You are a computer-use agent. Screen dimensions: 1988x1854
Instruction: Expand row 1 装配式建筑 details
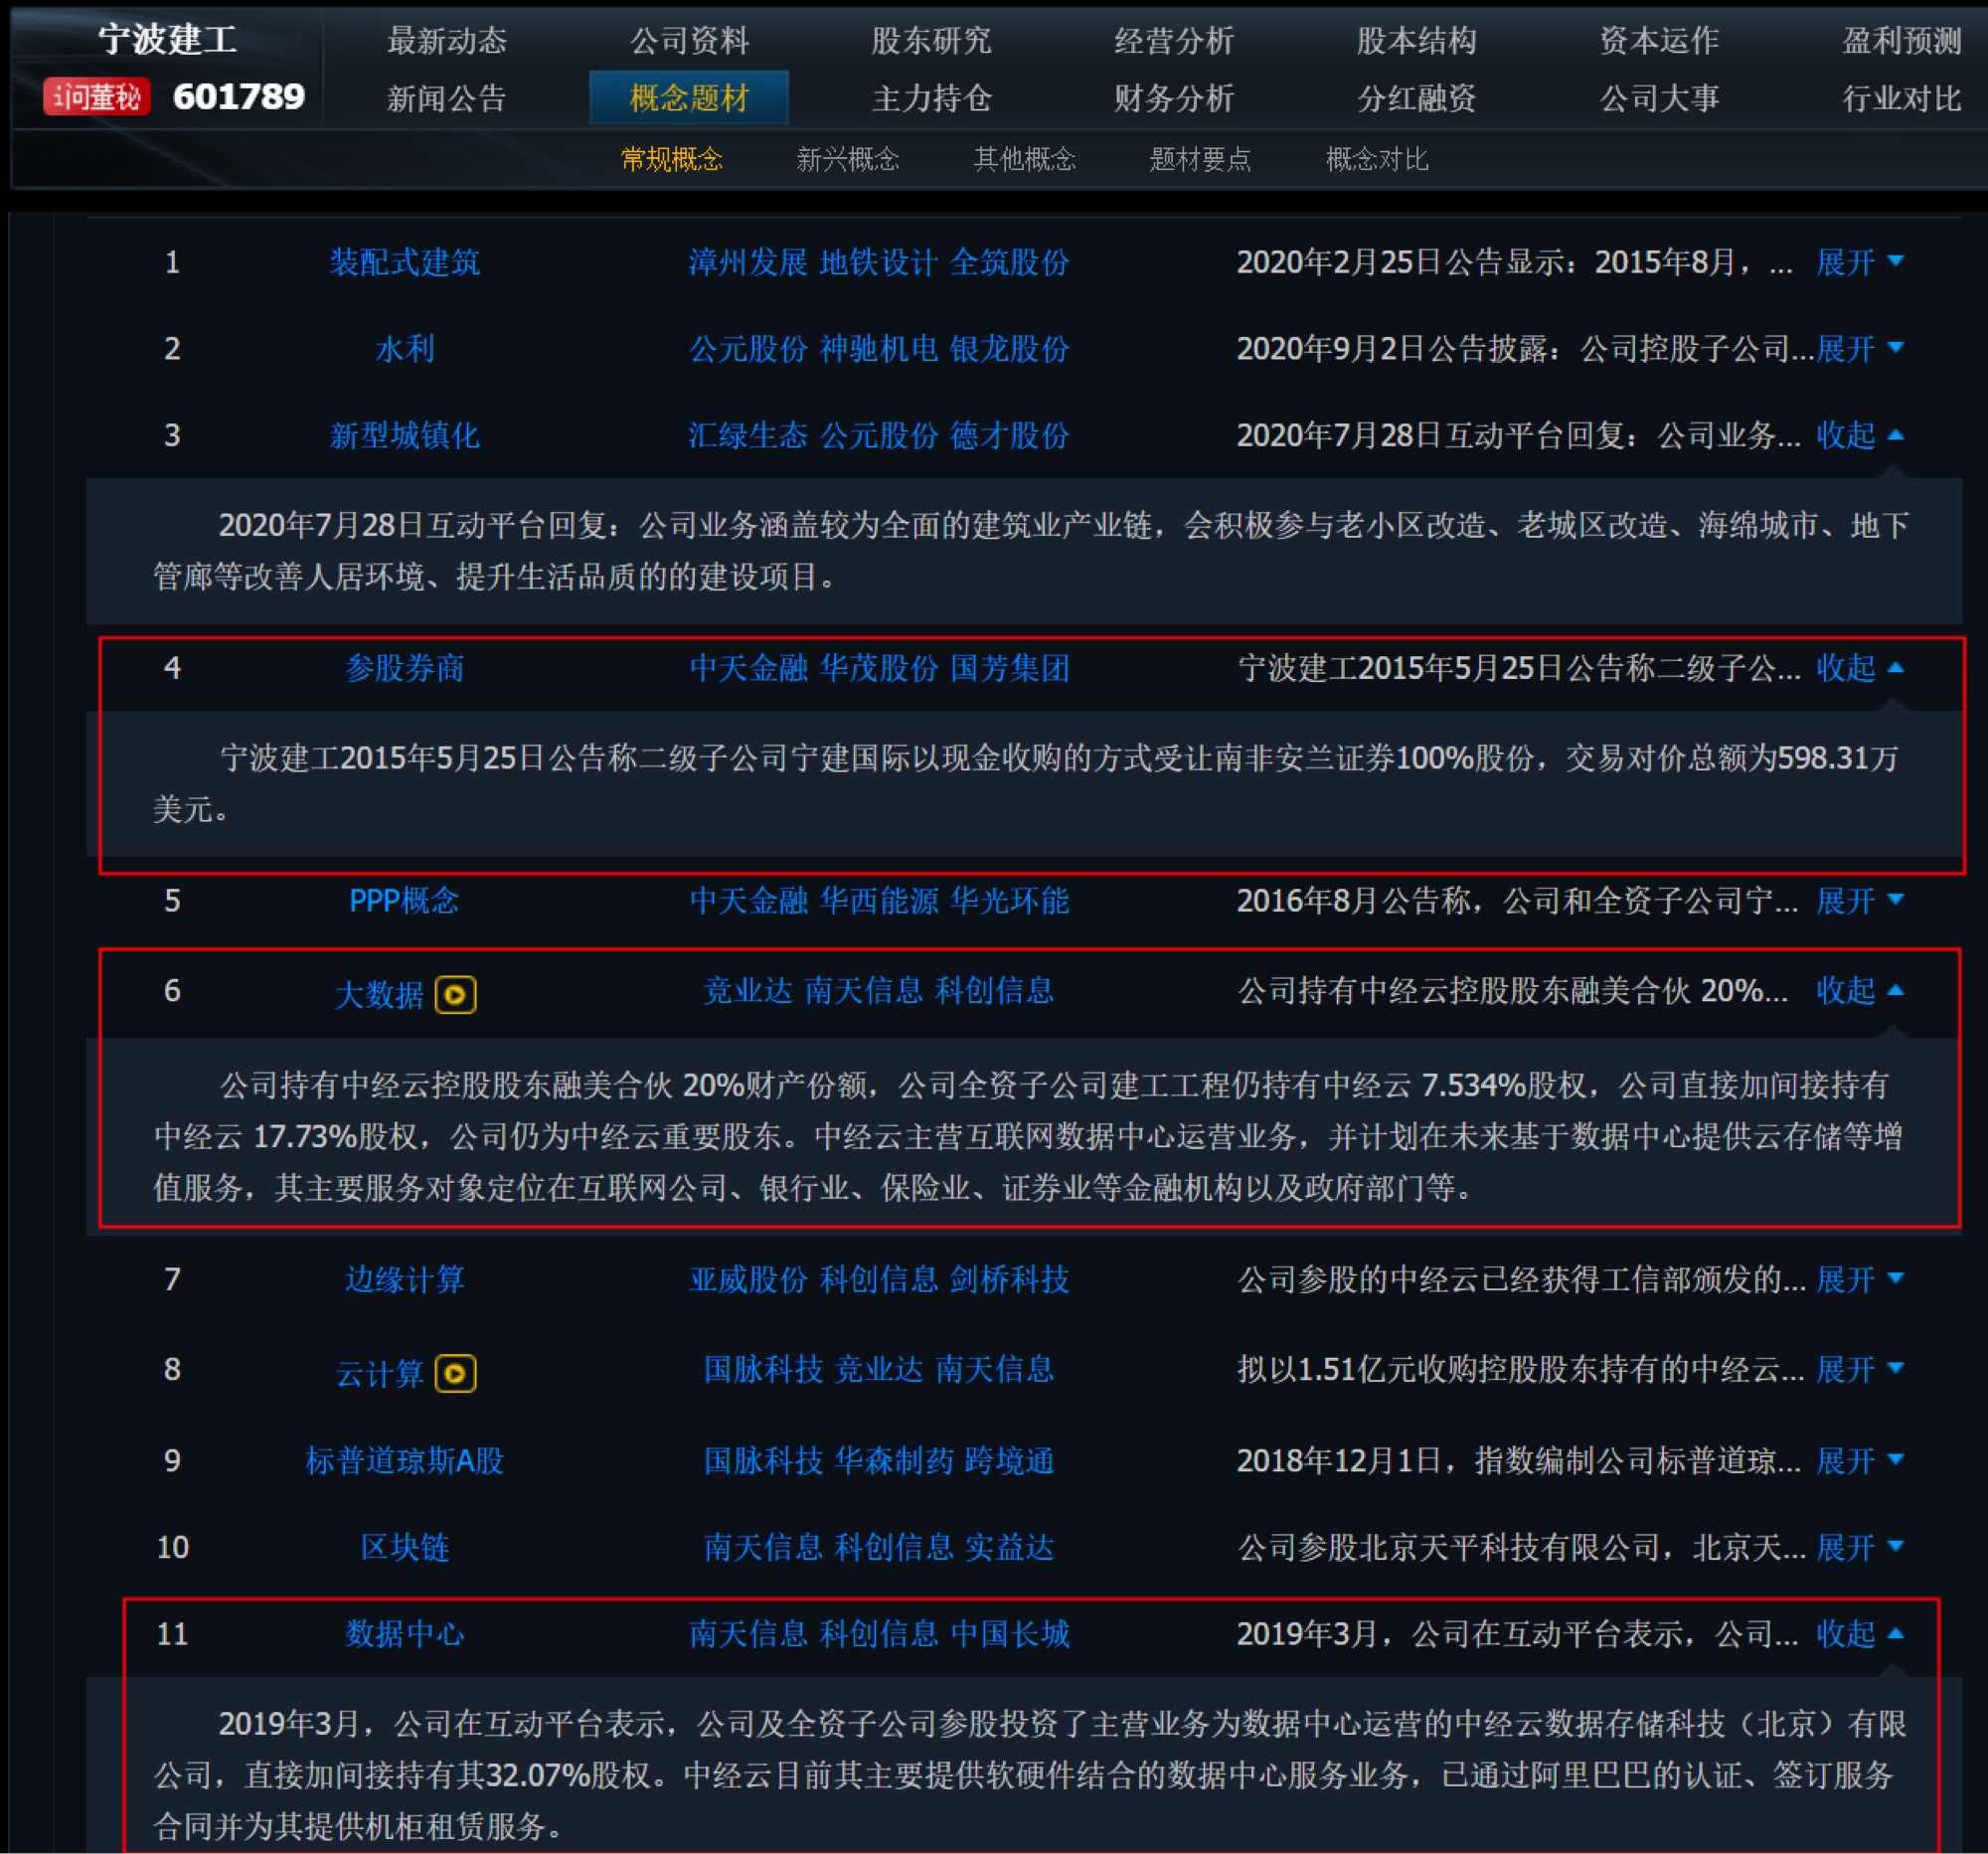pyautogui.click(x=1859, y=262)
